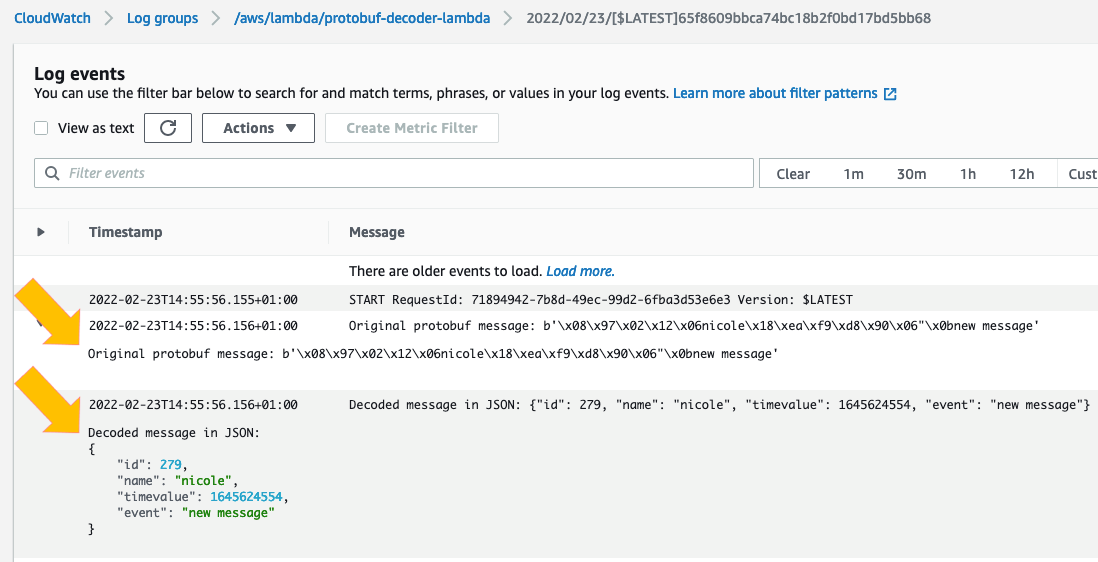1098x562 pixels.
Task: Open the protobuf-decoder-lambda log group breadcrumb
Action: 363,18
